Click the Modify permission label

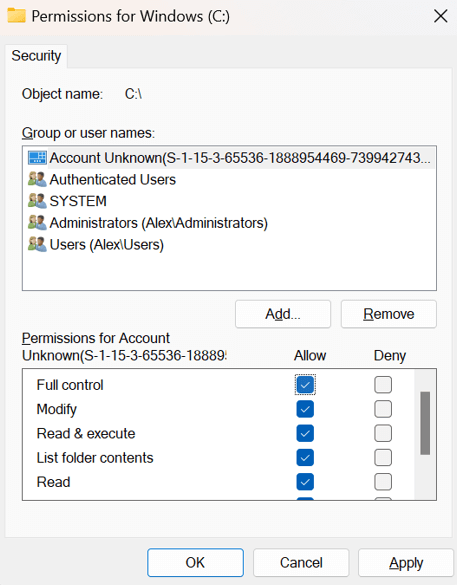pyautogui.click(x=57, y=409)
